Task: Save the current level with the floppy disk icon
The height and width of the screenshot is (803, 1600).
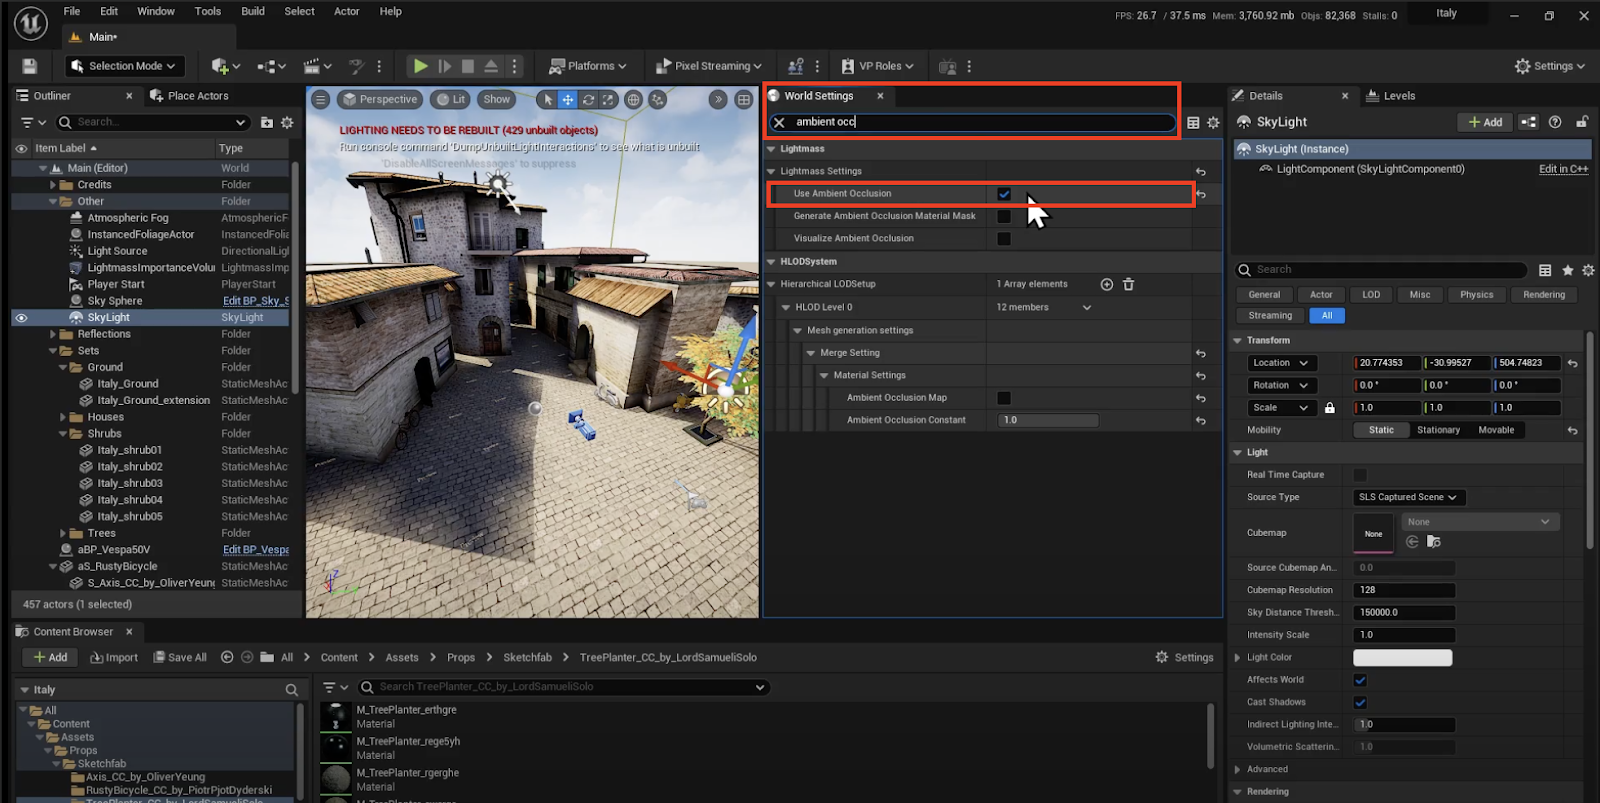Action: coord(30,66)
